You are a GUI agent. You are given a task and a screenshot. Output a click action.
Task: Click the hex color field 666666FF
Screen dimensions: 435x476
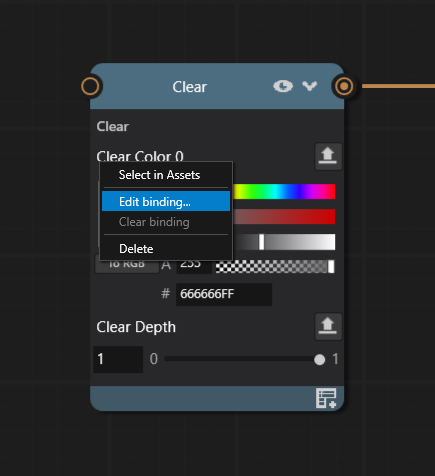point(224,294)
